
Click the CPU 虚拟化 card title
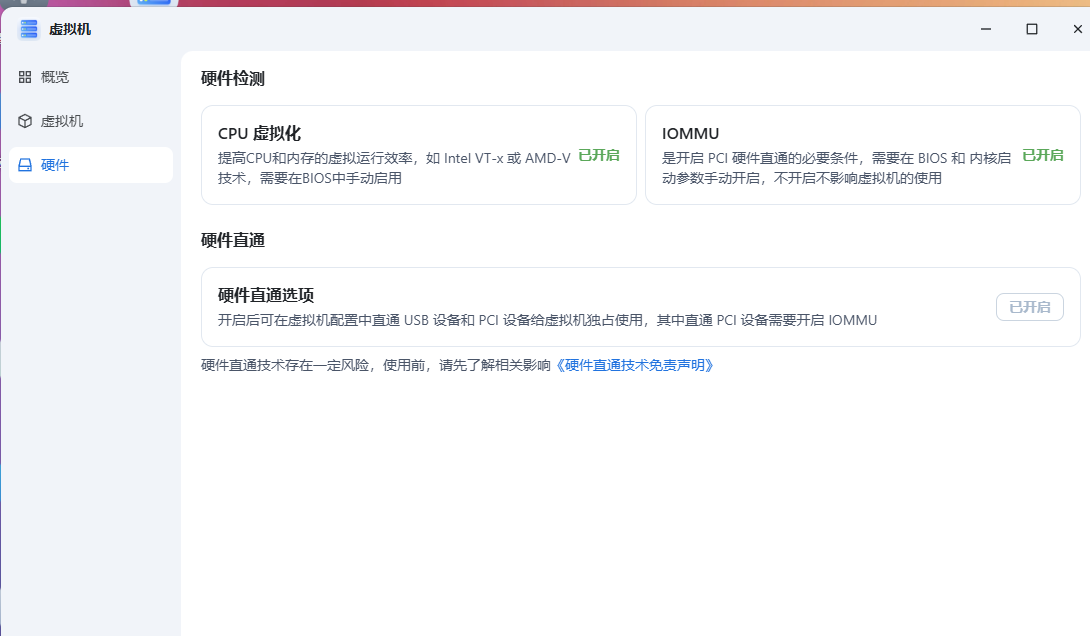pyautogui.click(x=259, y=133)
